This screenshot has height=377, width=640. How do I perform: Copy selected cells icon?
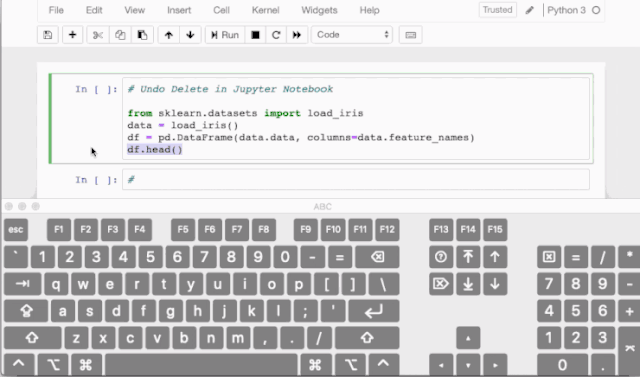coord(120,35)
